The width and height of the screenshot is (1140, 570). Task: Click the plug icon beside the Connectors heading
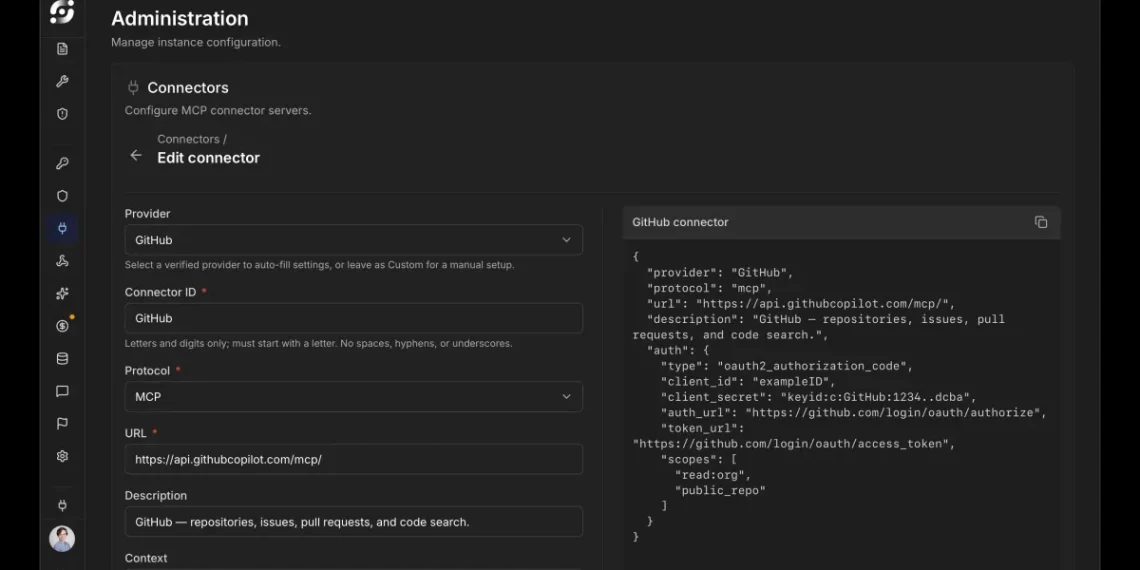133,88
